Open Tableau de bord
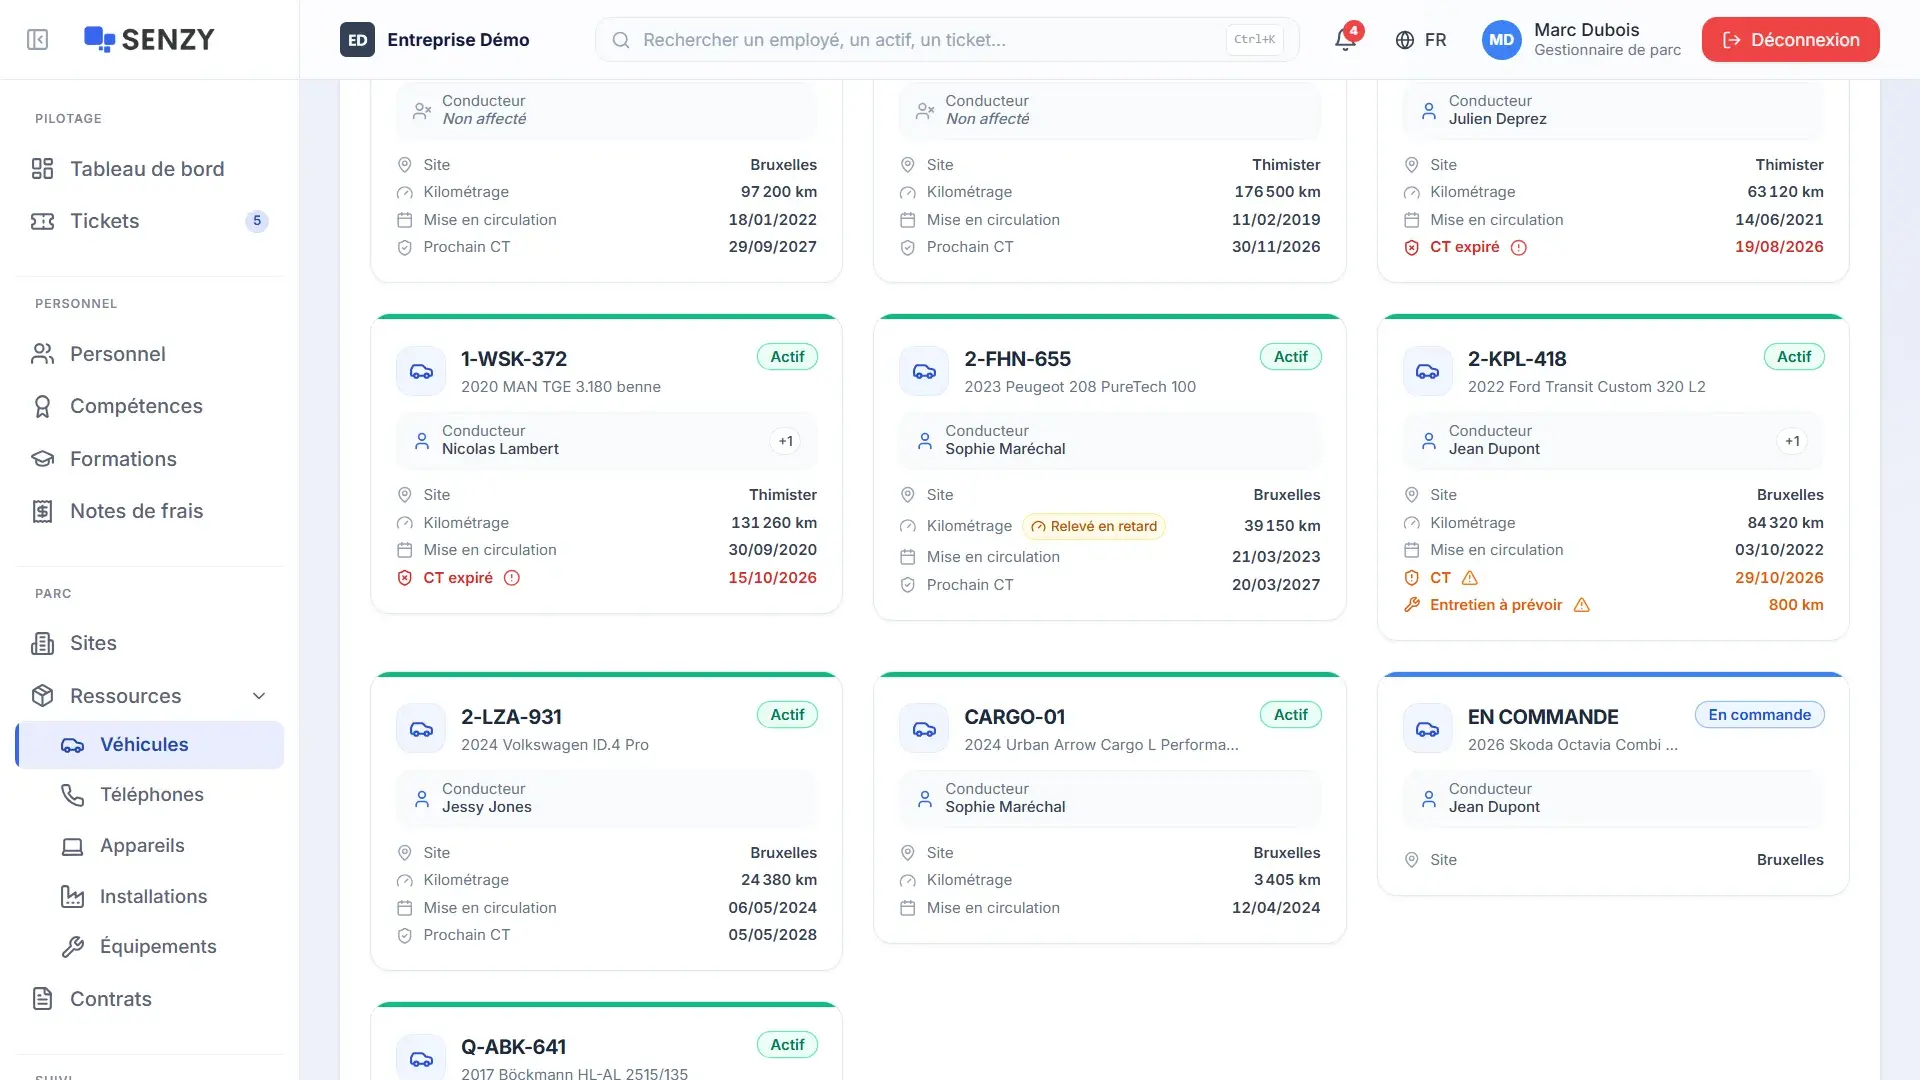1920x1080 pixels. click(150, 169)
